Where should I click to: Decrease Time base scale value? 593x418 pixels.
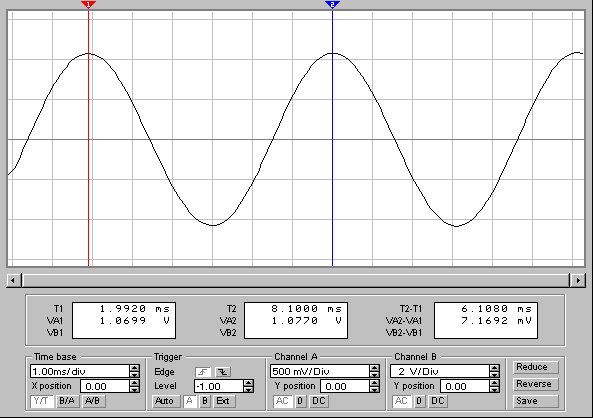tap(134, 374)
